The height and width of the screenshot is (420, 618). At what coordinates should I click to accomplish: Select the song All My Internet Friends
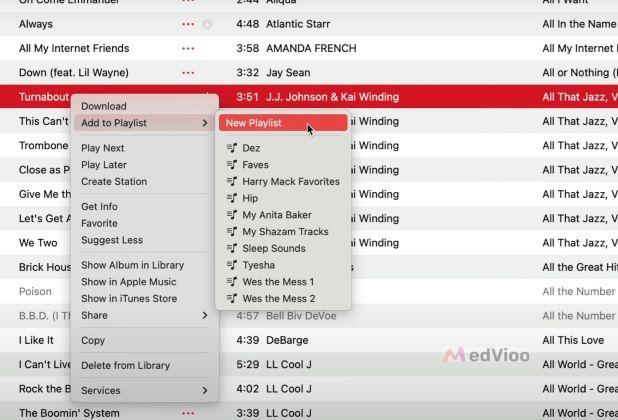pyautogui.click(x=74, y=48)
